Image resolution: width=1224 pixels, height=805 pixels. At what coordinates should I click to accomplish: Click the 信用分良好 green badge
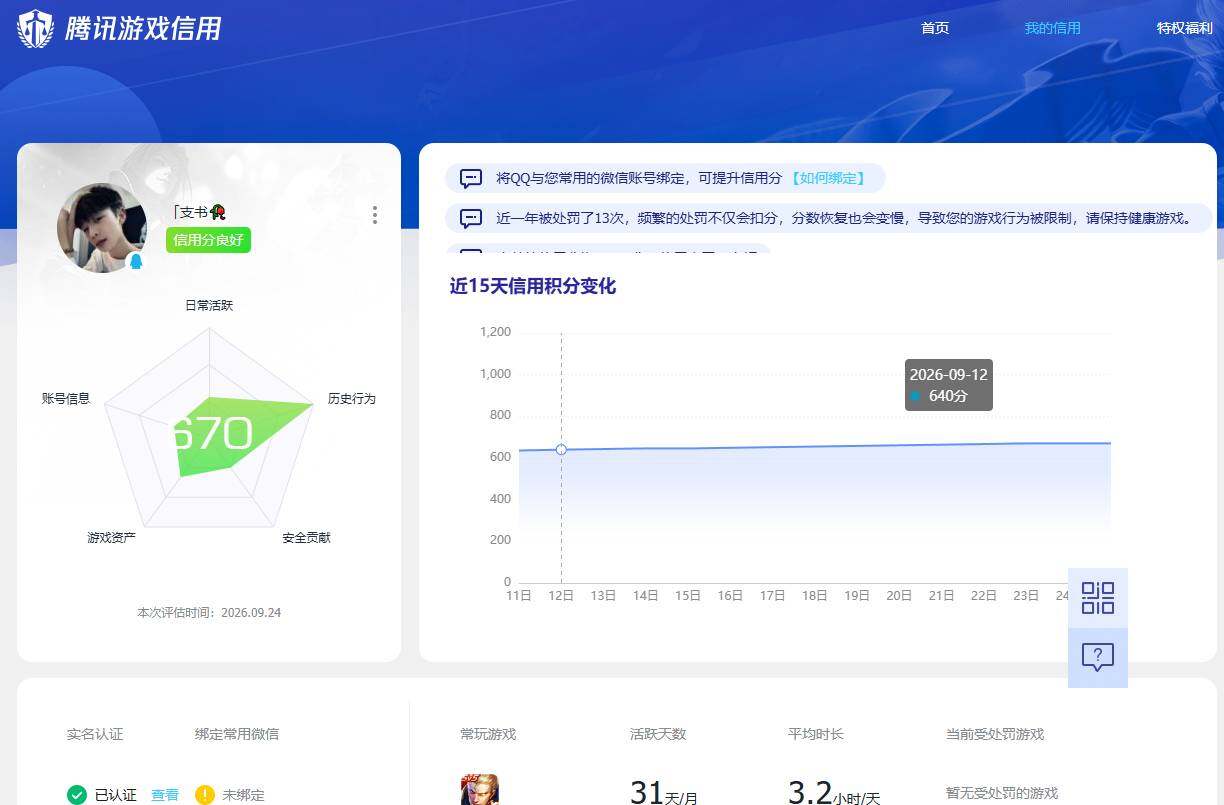tap(208, 240)
